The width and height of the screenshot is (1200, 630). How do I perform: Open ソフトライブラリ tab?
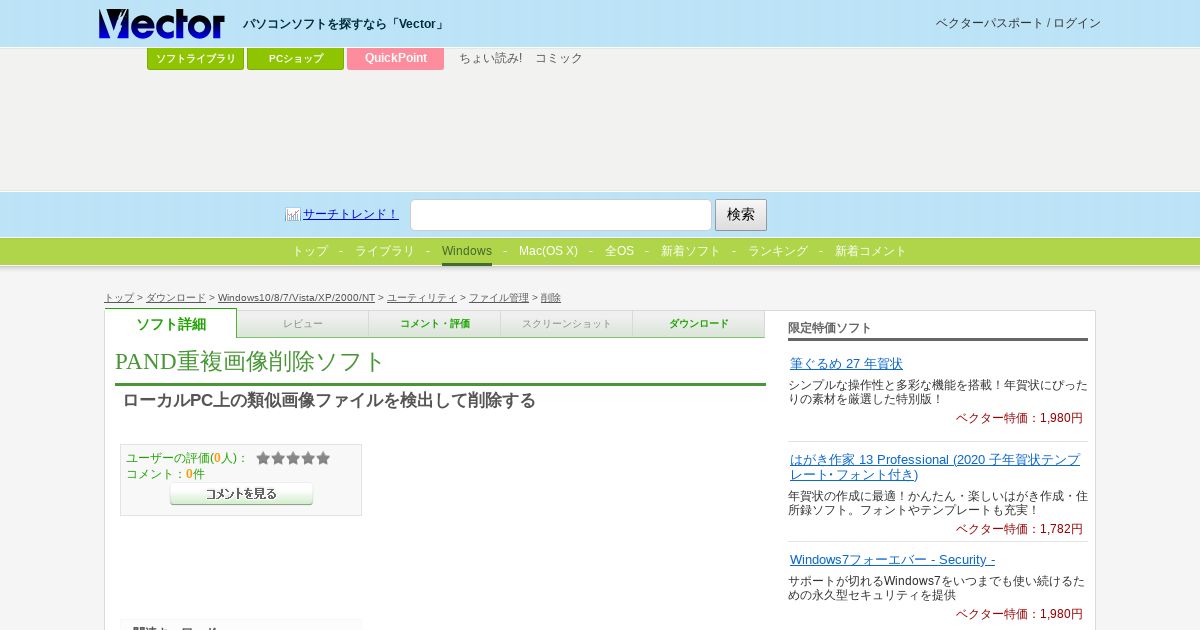[195, 58]
